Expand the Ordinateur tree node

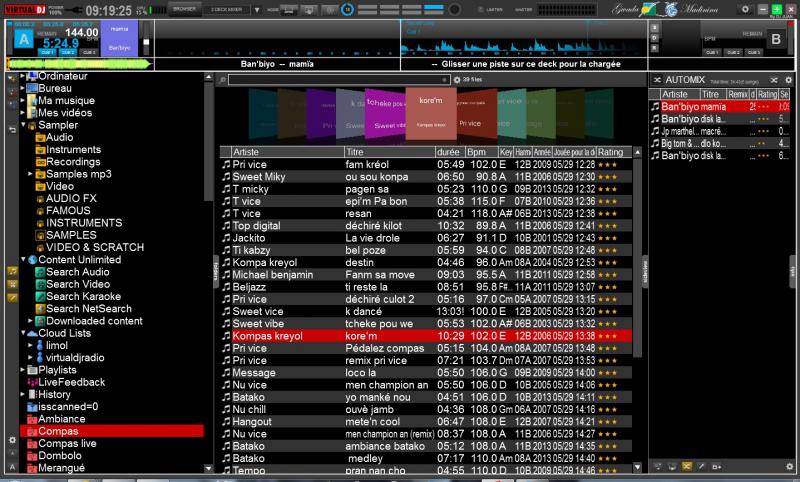(x=22, y=77)
